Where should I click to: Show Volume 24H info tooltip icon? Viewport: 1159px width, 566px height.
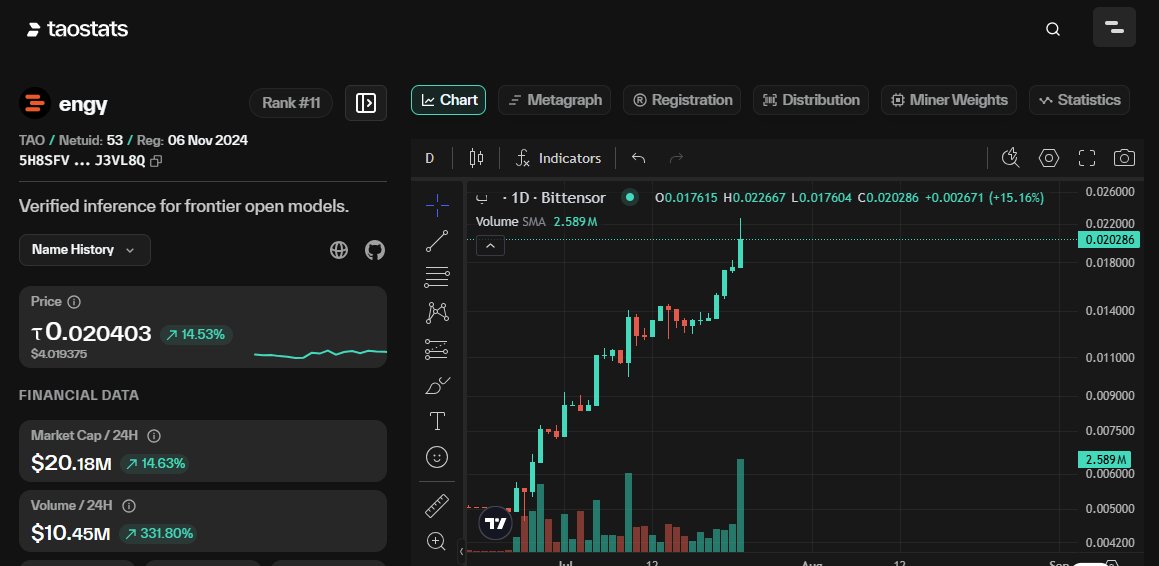(x=129, y=506)
